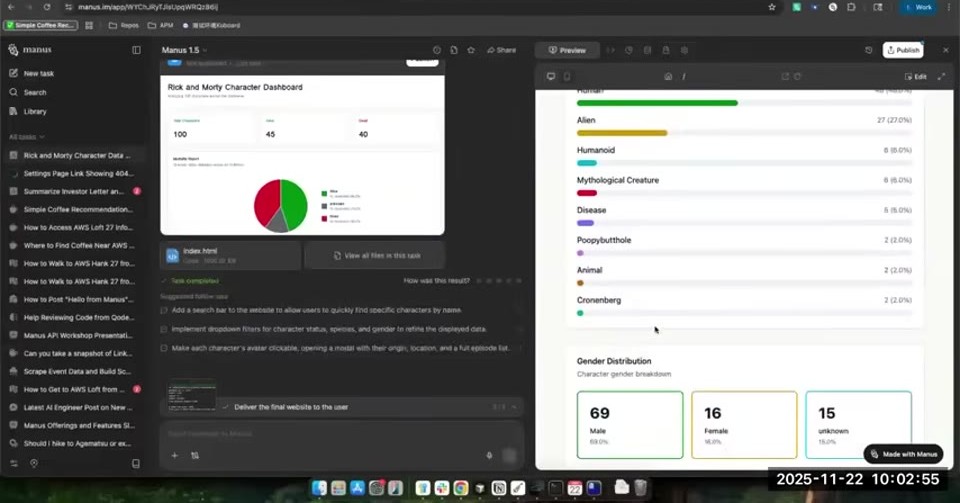Click the New task pencil icon
The height and width of the screenshot is (503, 960).
tap(13, 73)
